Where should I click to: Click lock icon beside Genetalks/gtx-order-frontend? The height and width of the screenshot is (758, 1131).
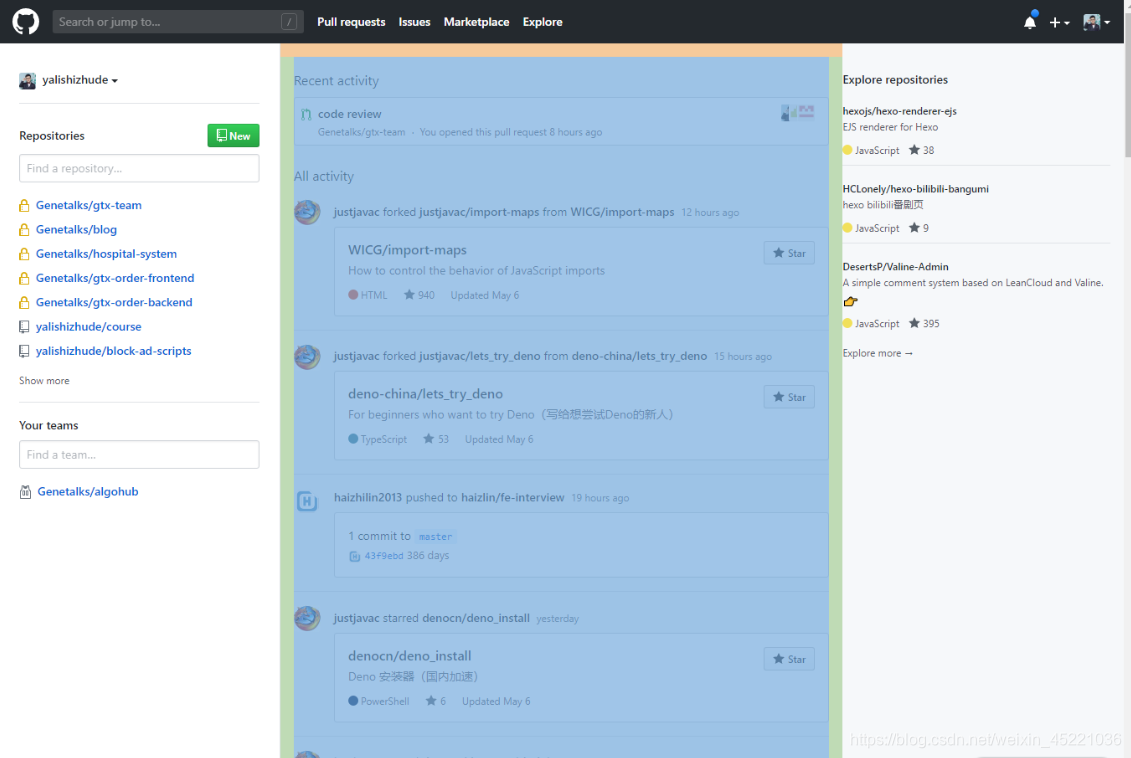point(24,278)
